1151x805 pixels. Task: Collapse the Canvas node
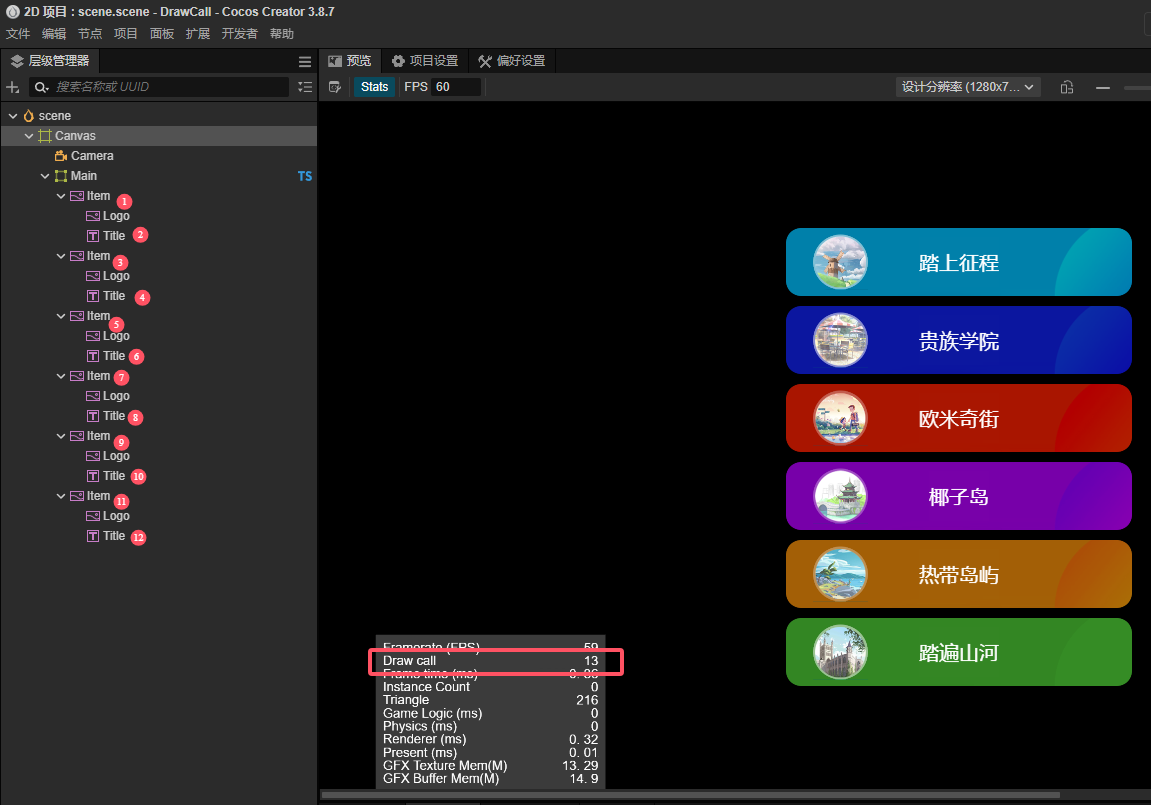tap(29, 136)
